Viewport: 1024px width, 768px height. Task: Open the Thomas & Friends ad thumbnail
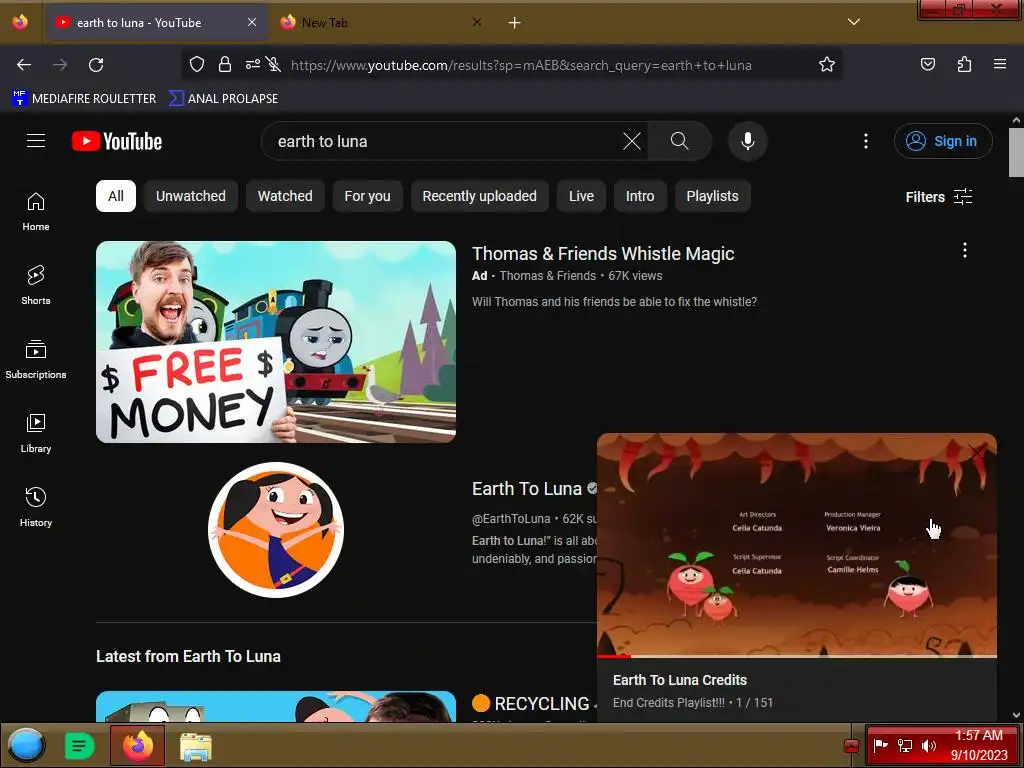click(x=276, y=342)
